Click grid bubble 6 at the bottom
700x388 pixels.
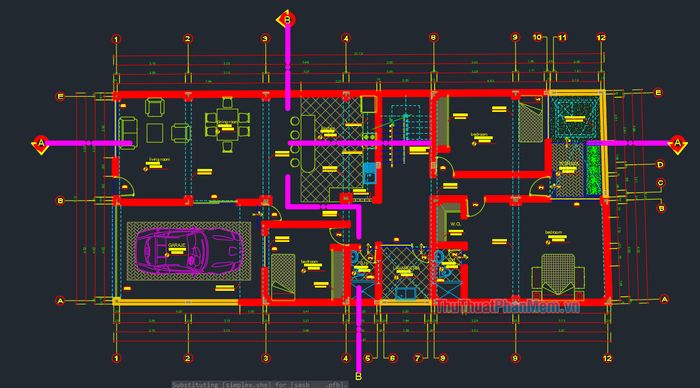[392, 358]
